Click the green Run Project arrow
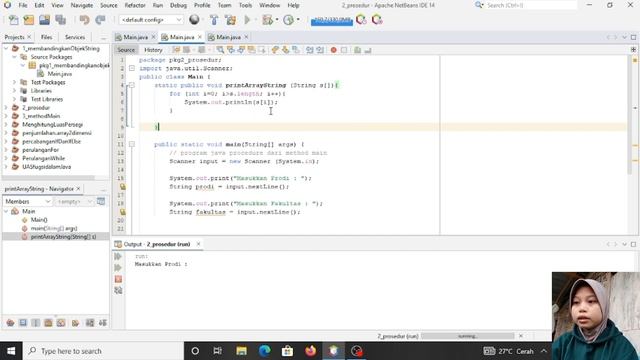Viewport: 640px width, 360px height. (x=247, y=20)
